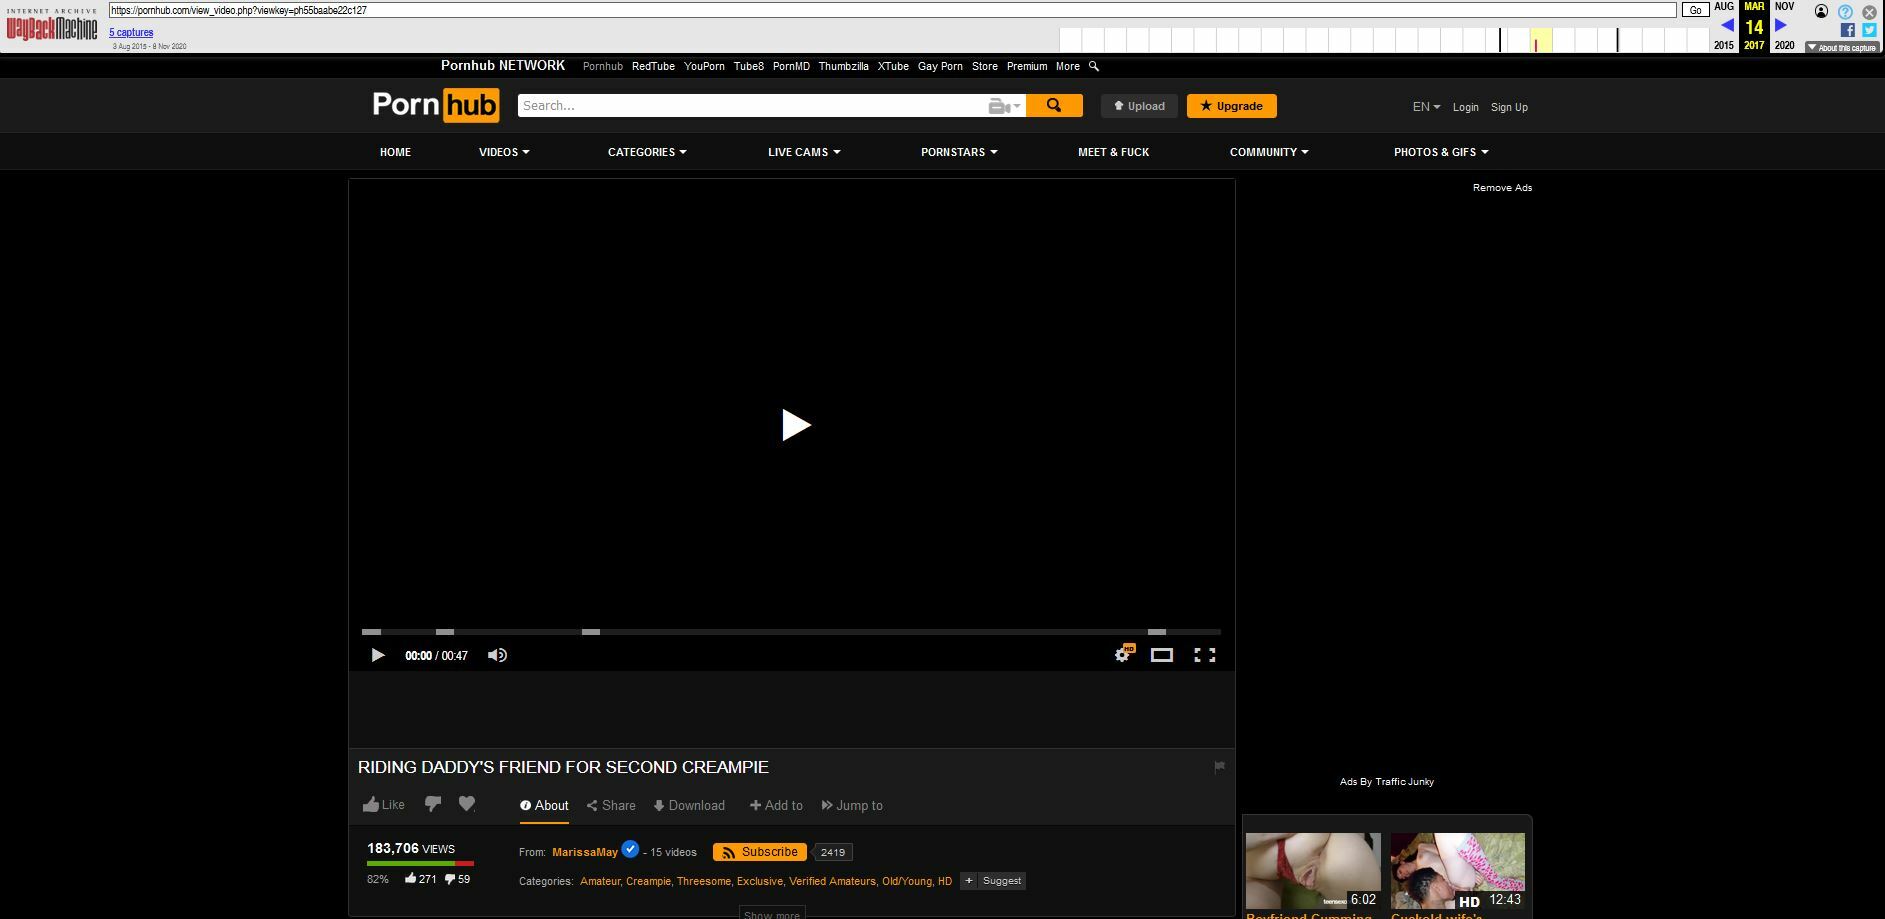Open the Add to tab
This screenshot has height=919, width=1885.
776,805
